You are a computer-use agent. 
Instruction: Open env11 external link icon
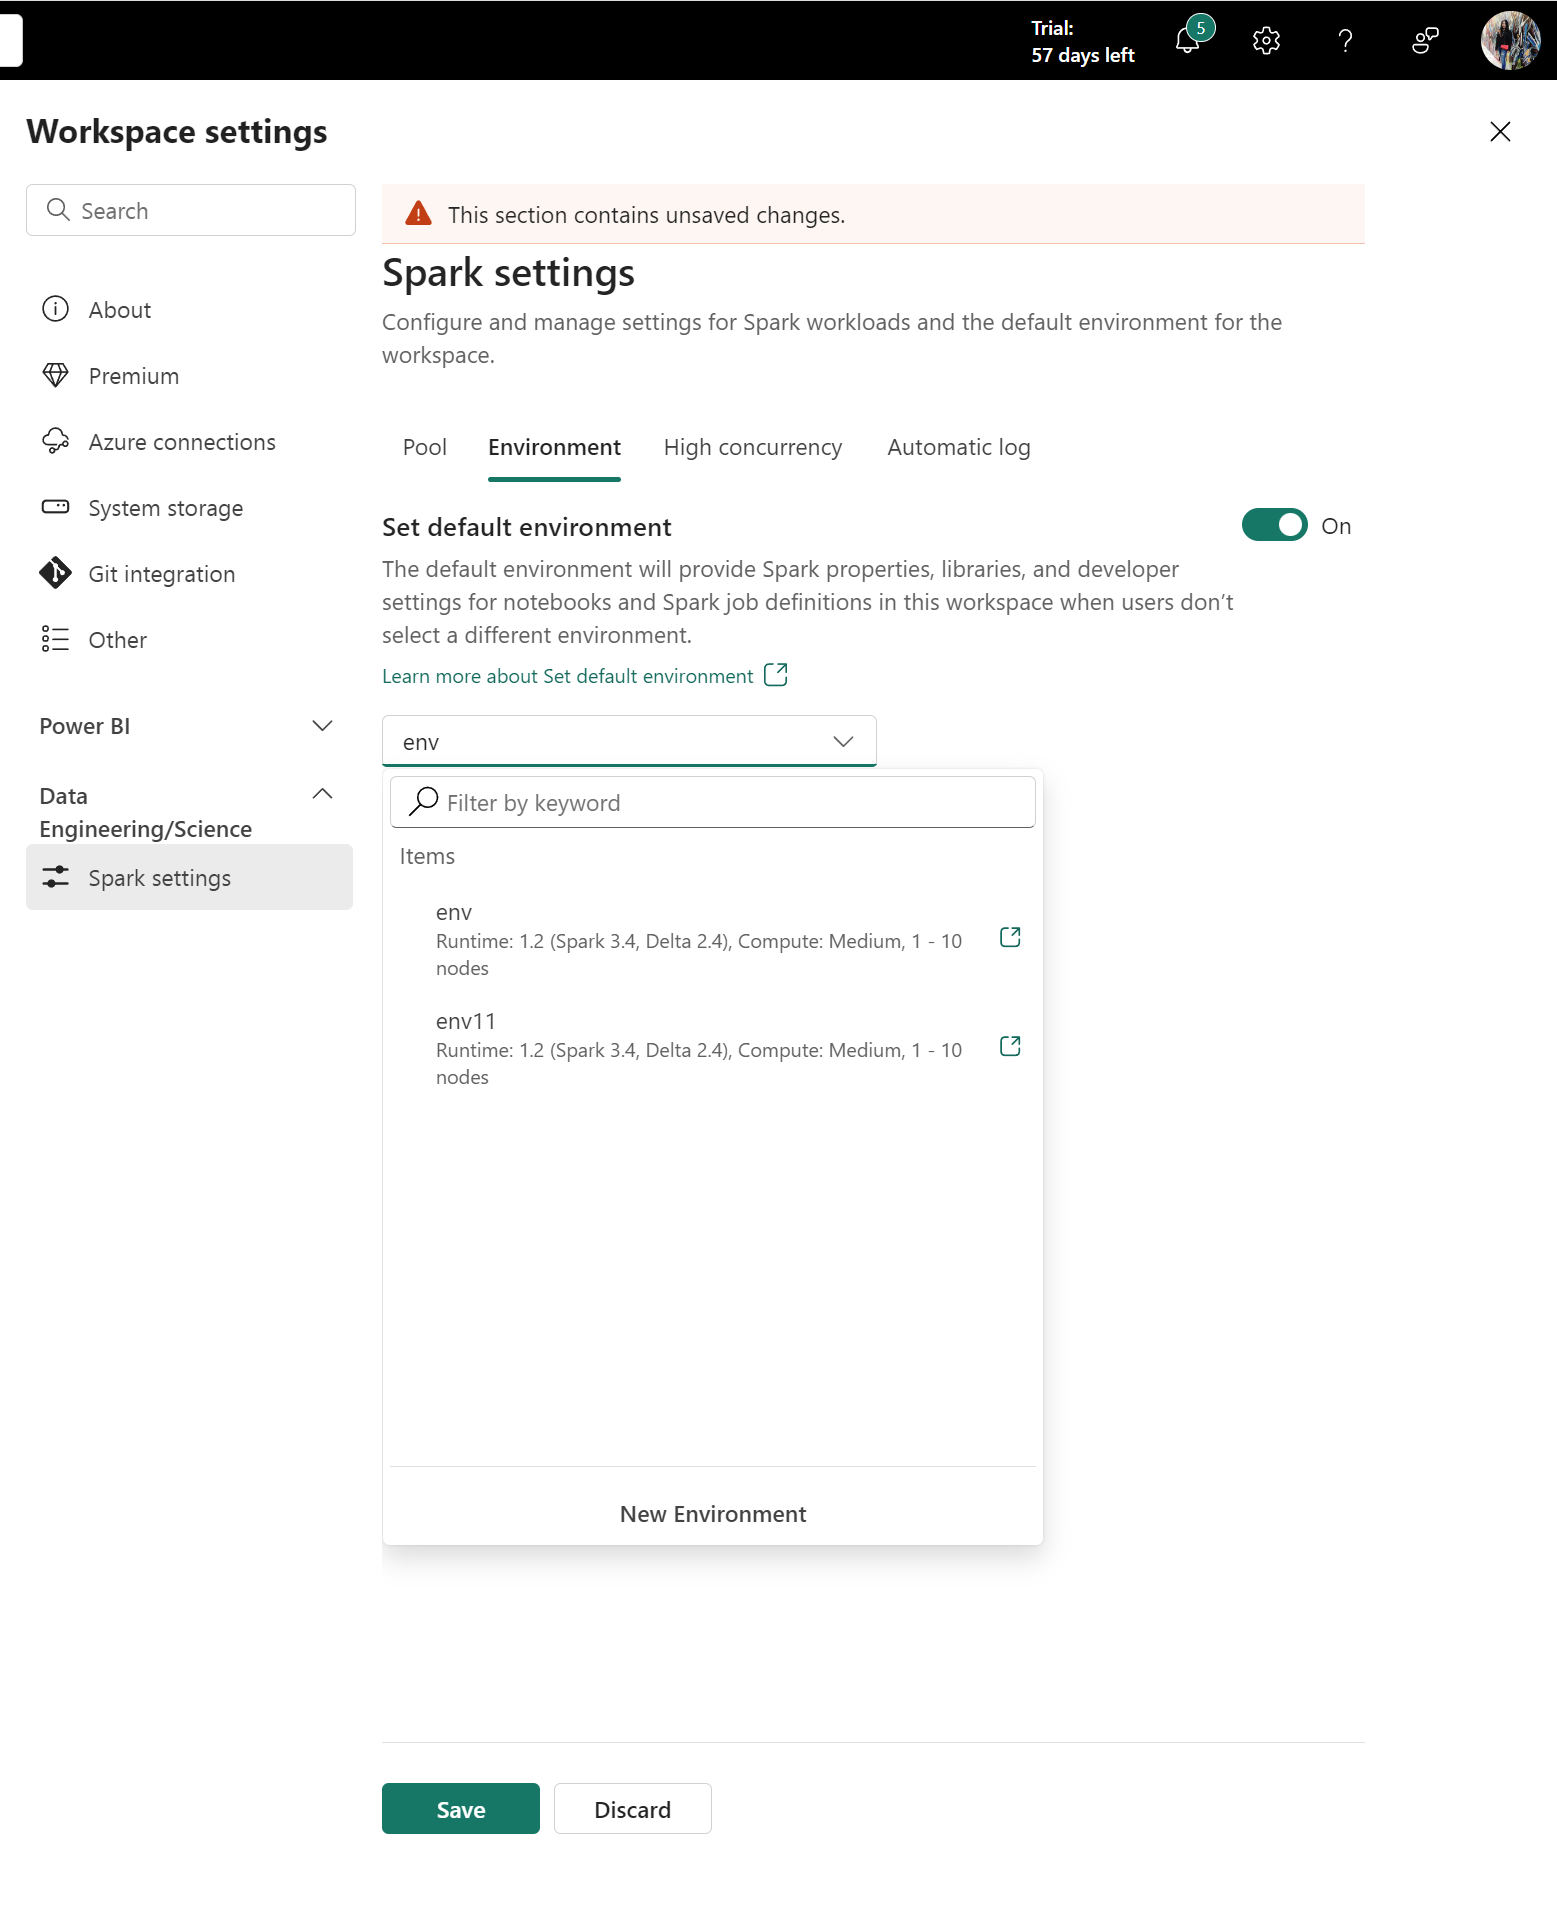click(1010, 1046)
